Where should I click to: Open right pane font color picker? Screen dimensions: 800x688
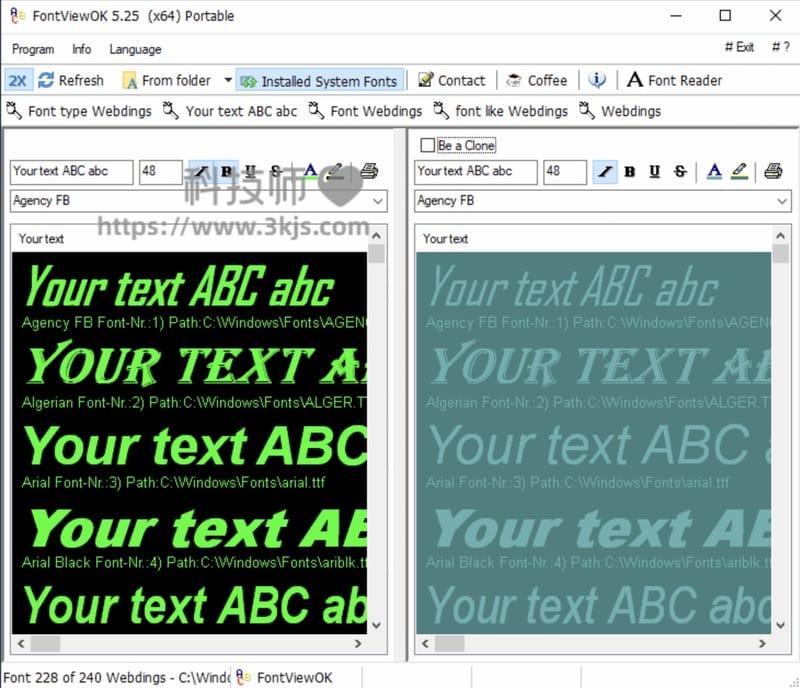pos(714,171)
